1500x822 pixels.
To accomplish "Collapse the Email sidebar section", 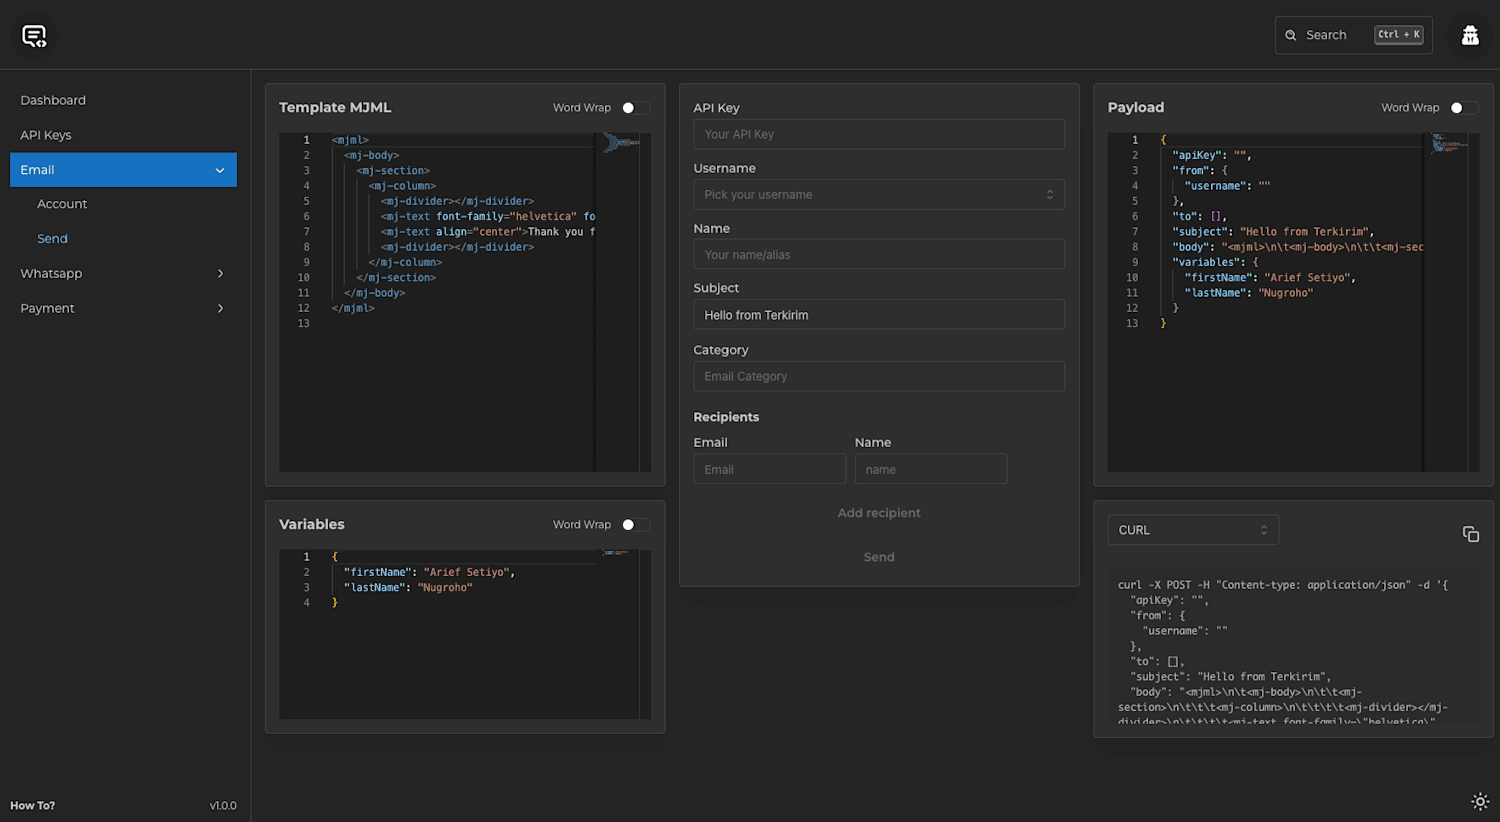I will 123,170.
